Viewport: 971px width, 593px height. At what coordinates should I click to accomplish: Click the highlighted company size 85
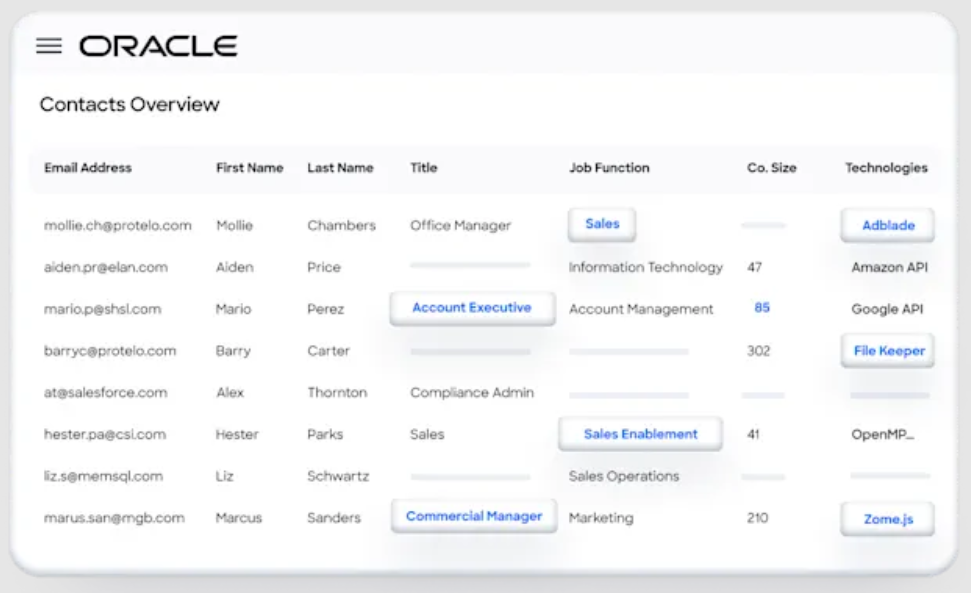[x=762, y=308]
